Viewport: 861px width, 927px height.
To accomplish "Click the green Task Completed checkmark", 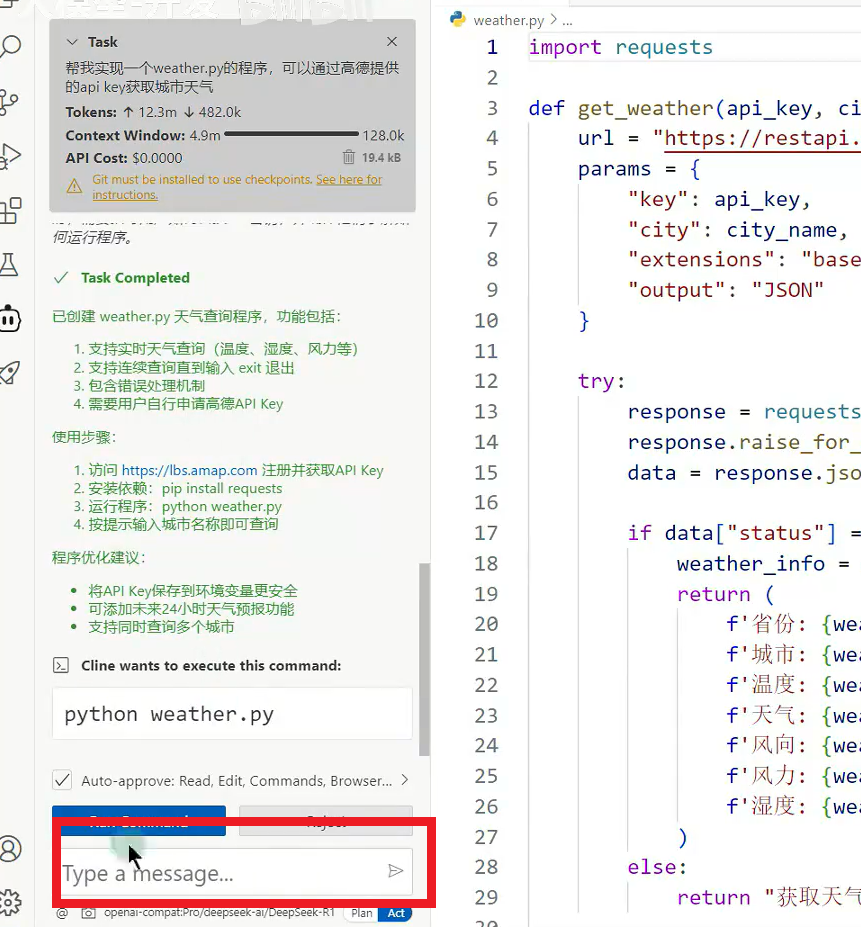I will tap(61, 277).
